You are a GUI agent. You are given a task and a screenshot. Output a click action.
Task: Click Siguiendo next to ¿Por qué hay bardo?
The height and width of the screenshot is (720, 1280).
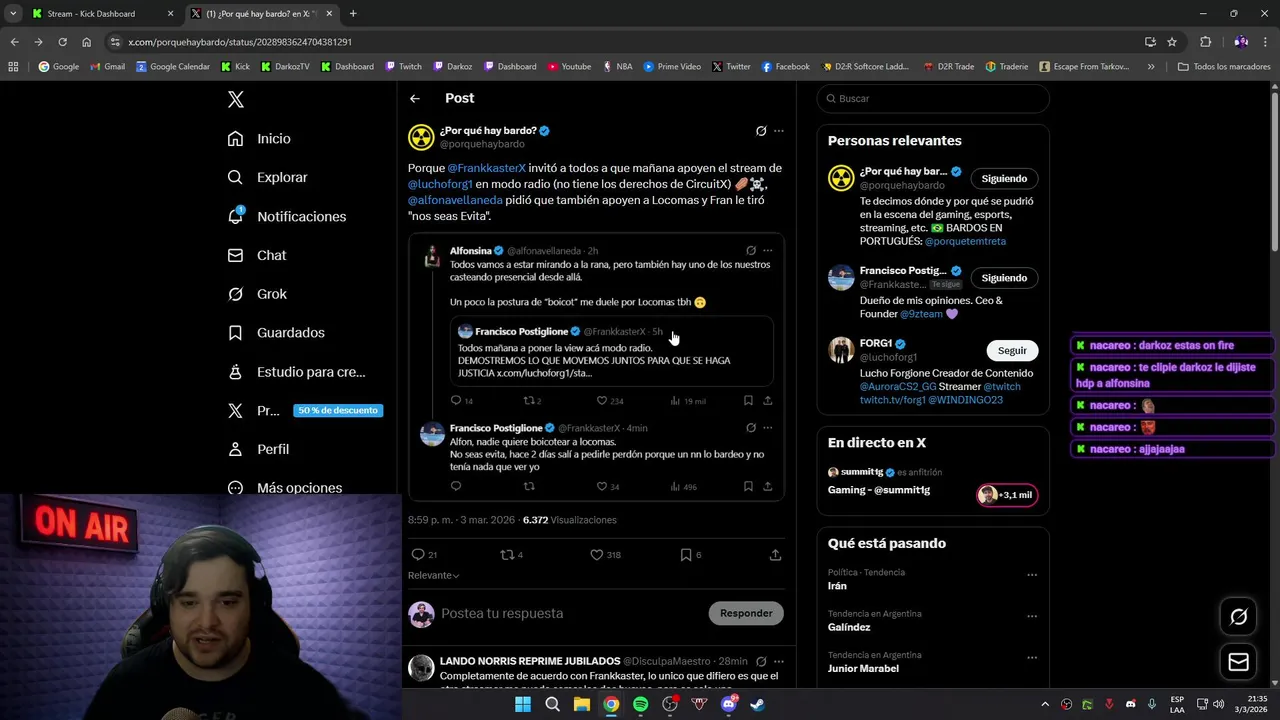tap(1004, 179)
